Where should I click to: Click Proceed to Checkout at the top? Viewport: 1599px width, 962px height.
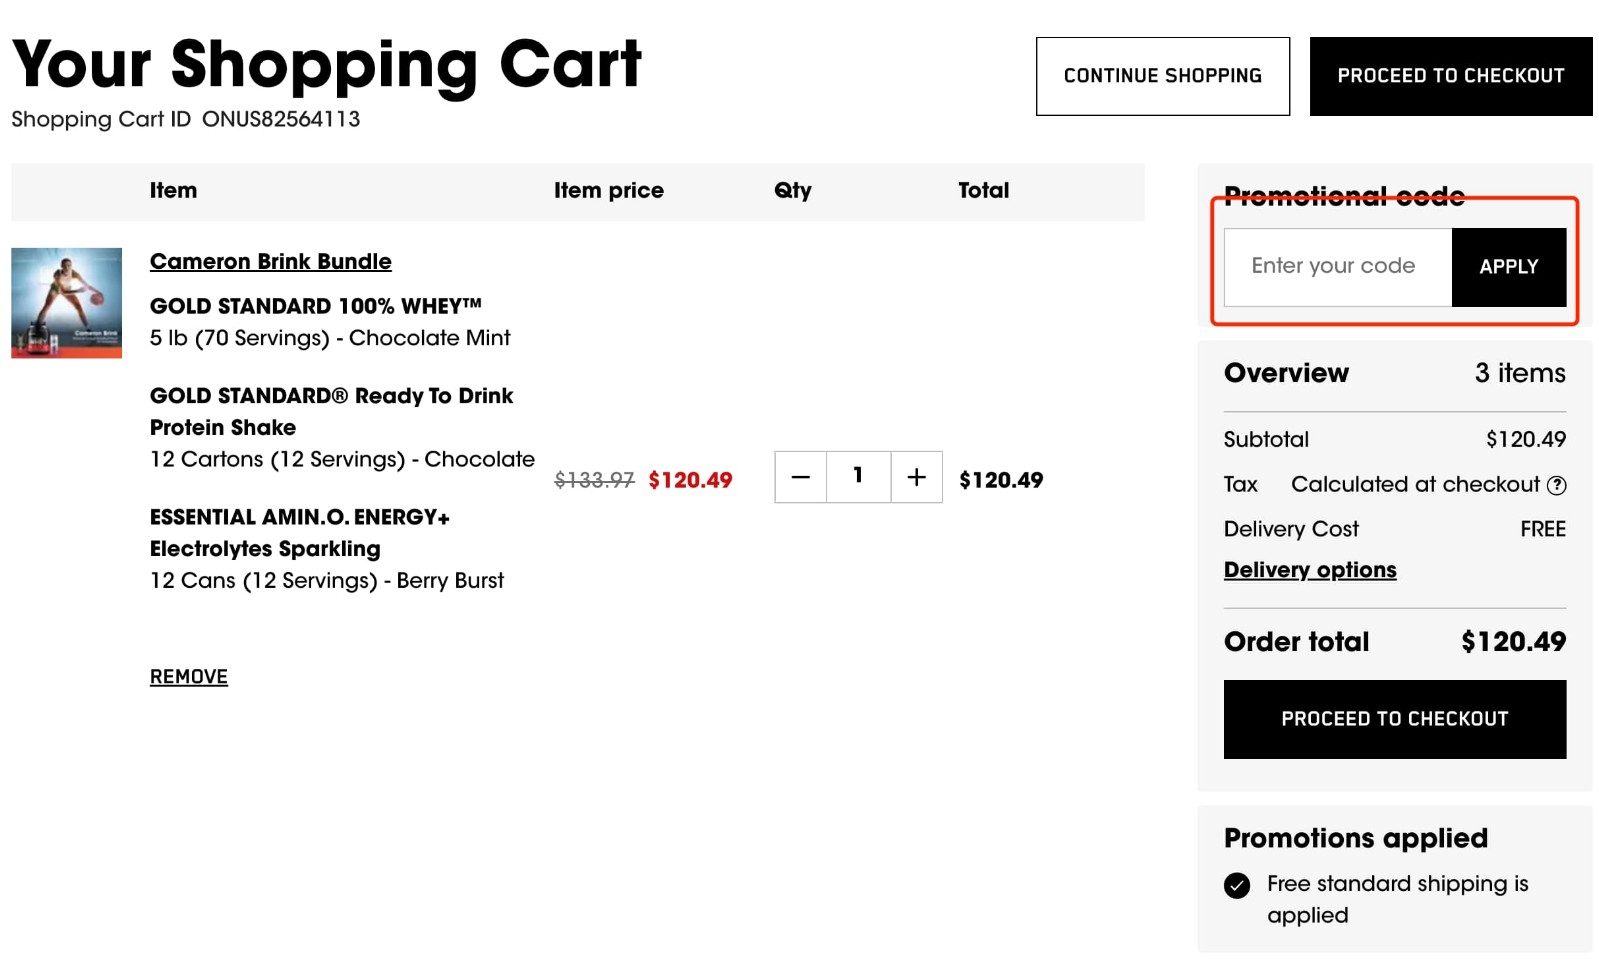pyautogui.click(x=1450, y=75)
